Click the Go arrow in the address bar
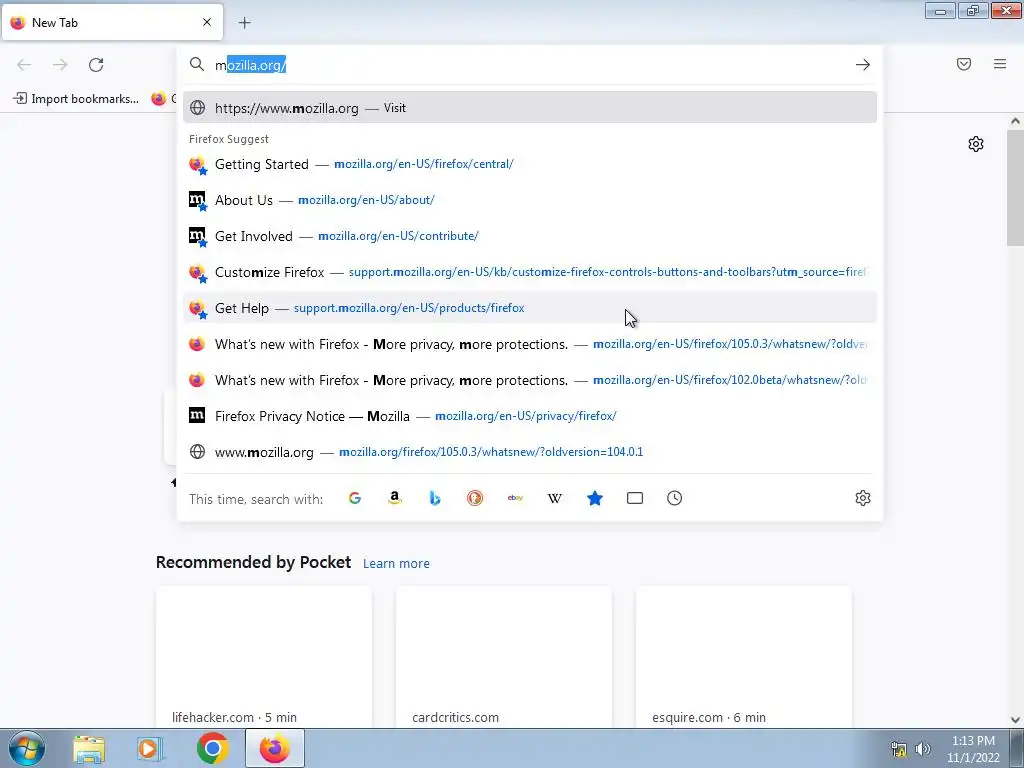 pyautogui.click(x=863, y=65)
